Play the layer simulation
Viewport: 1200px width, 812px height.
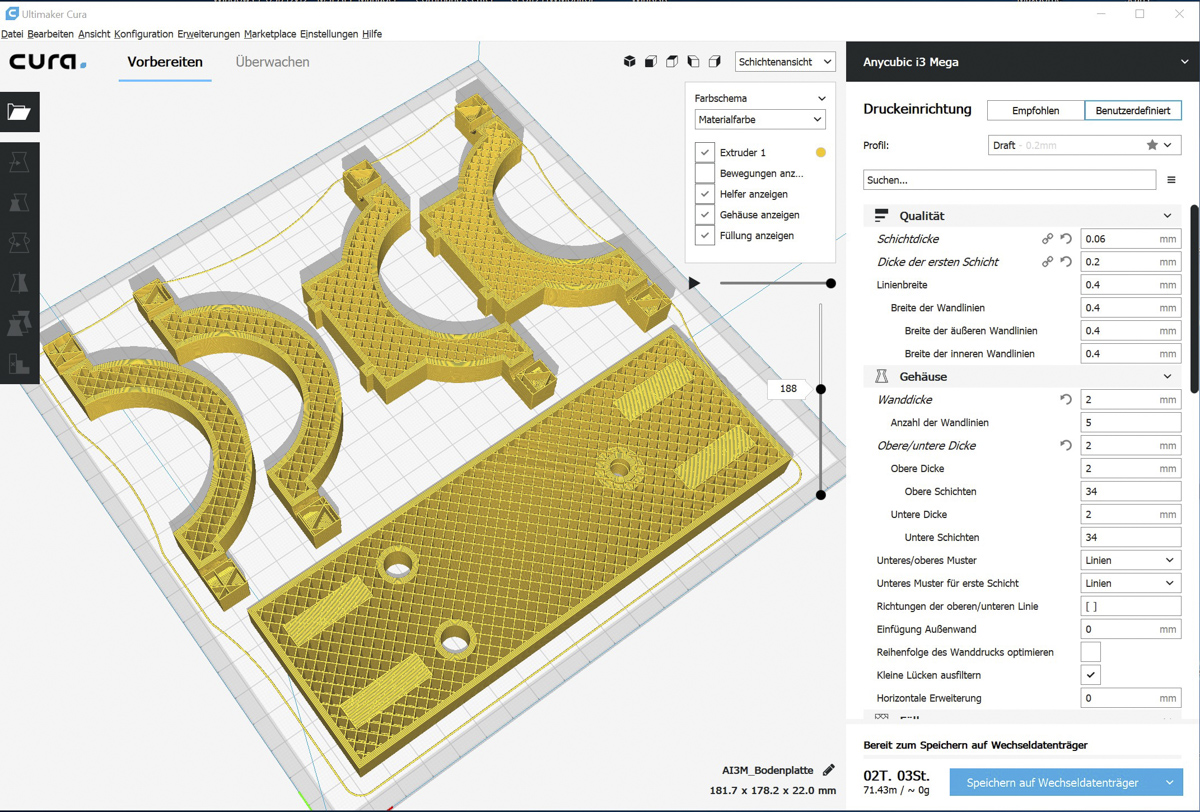pos(695,283)
